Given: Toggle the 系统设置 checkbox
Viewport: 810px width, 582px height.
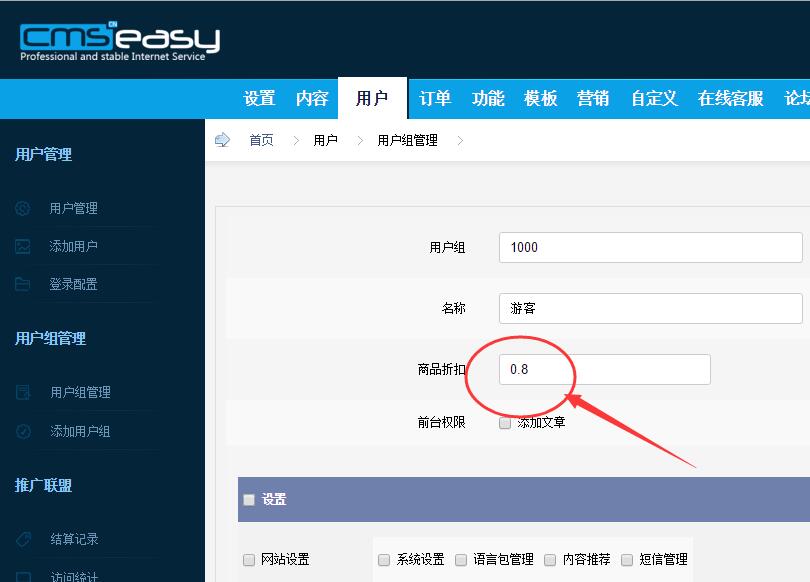Looking at the screenshot, I should [x=384, y=560].
